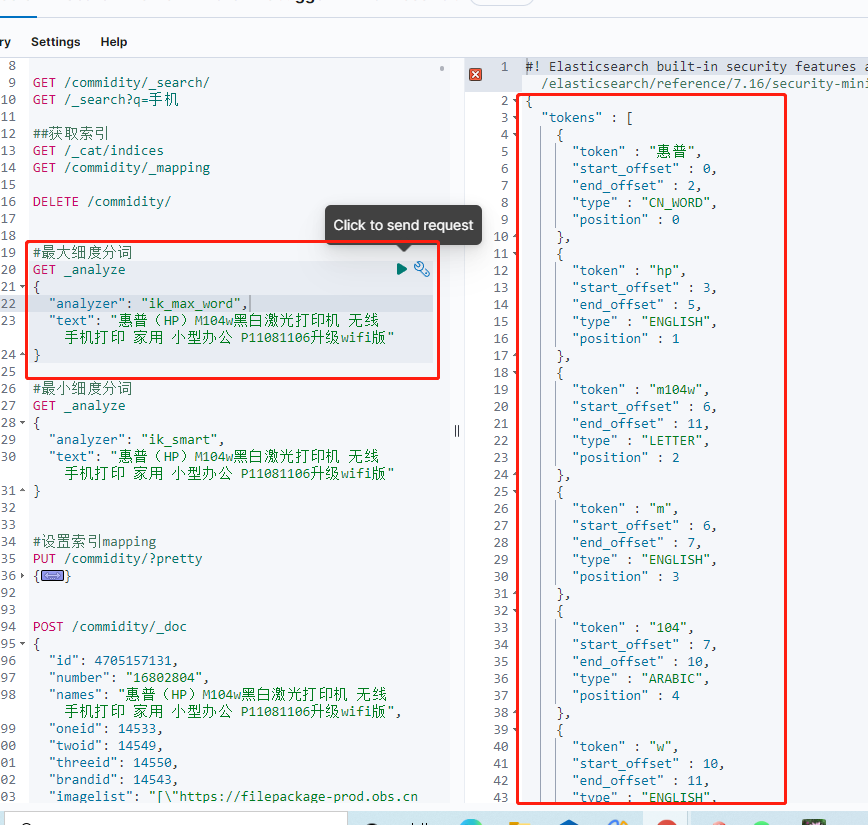This screenshot has width=868, height=825.
Task: Click the "id": 4705157131 line
Action: 113,661
